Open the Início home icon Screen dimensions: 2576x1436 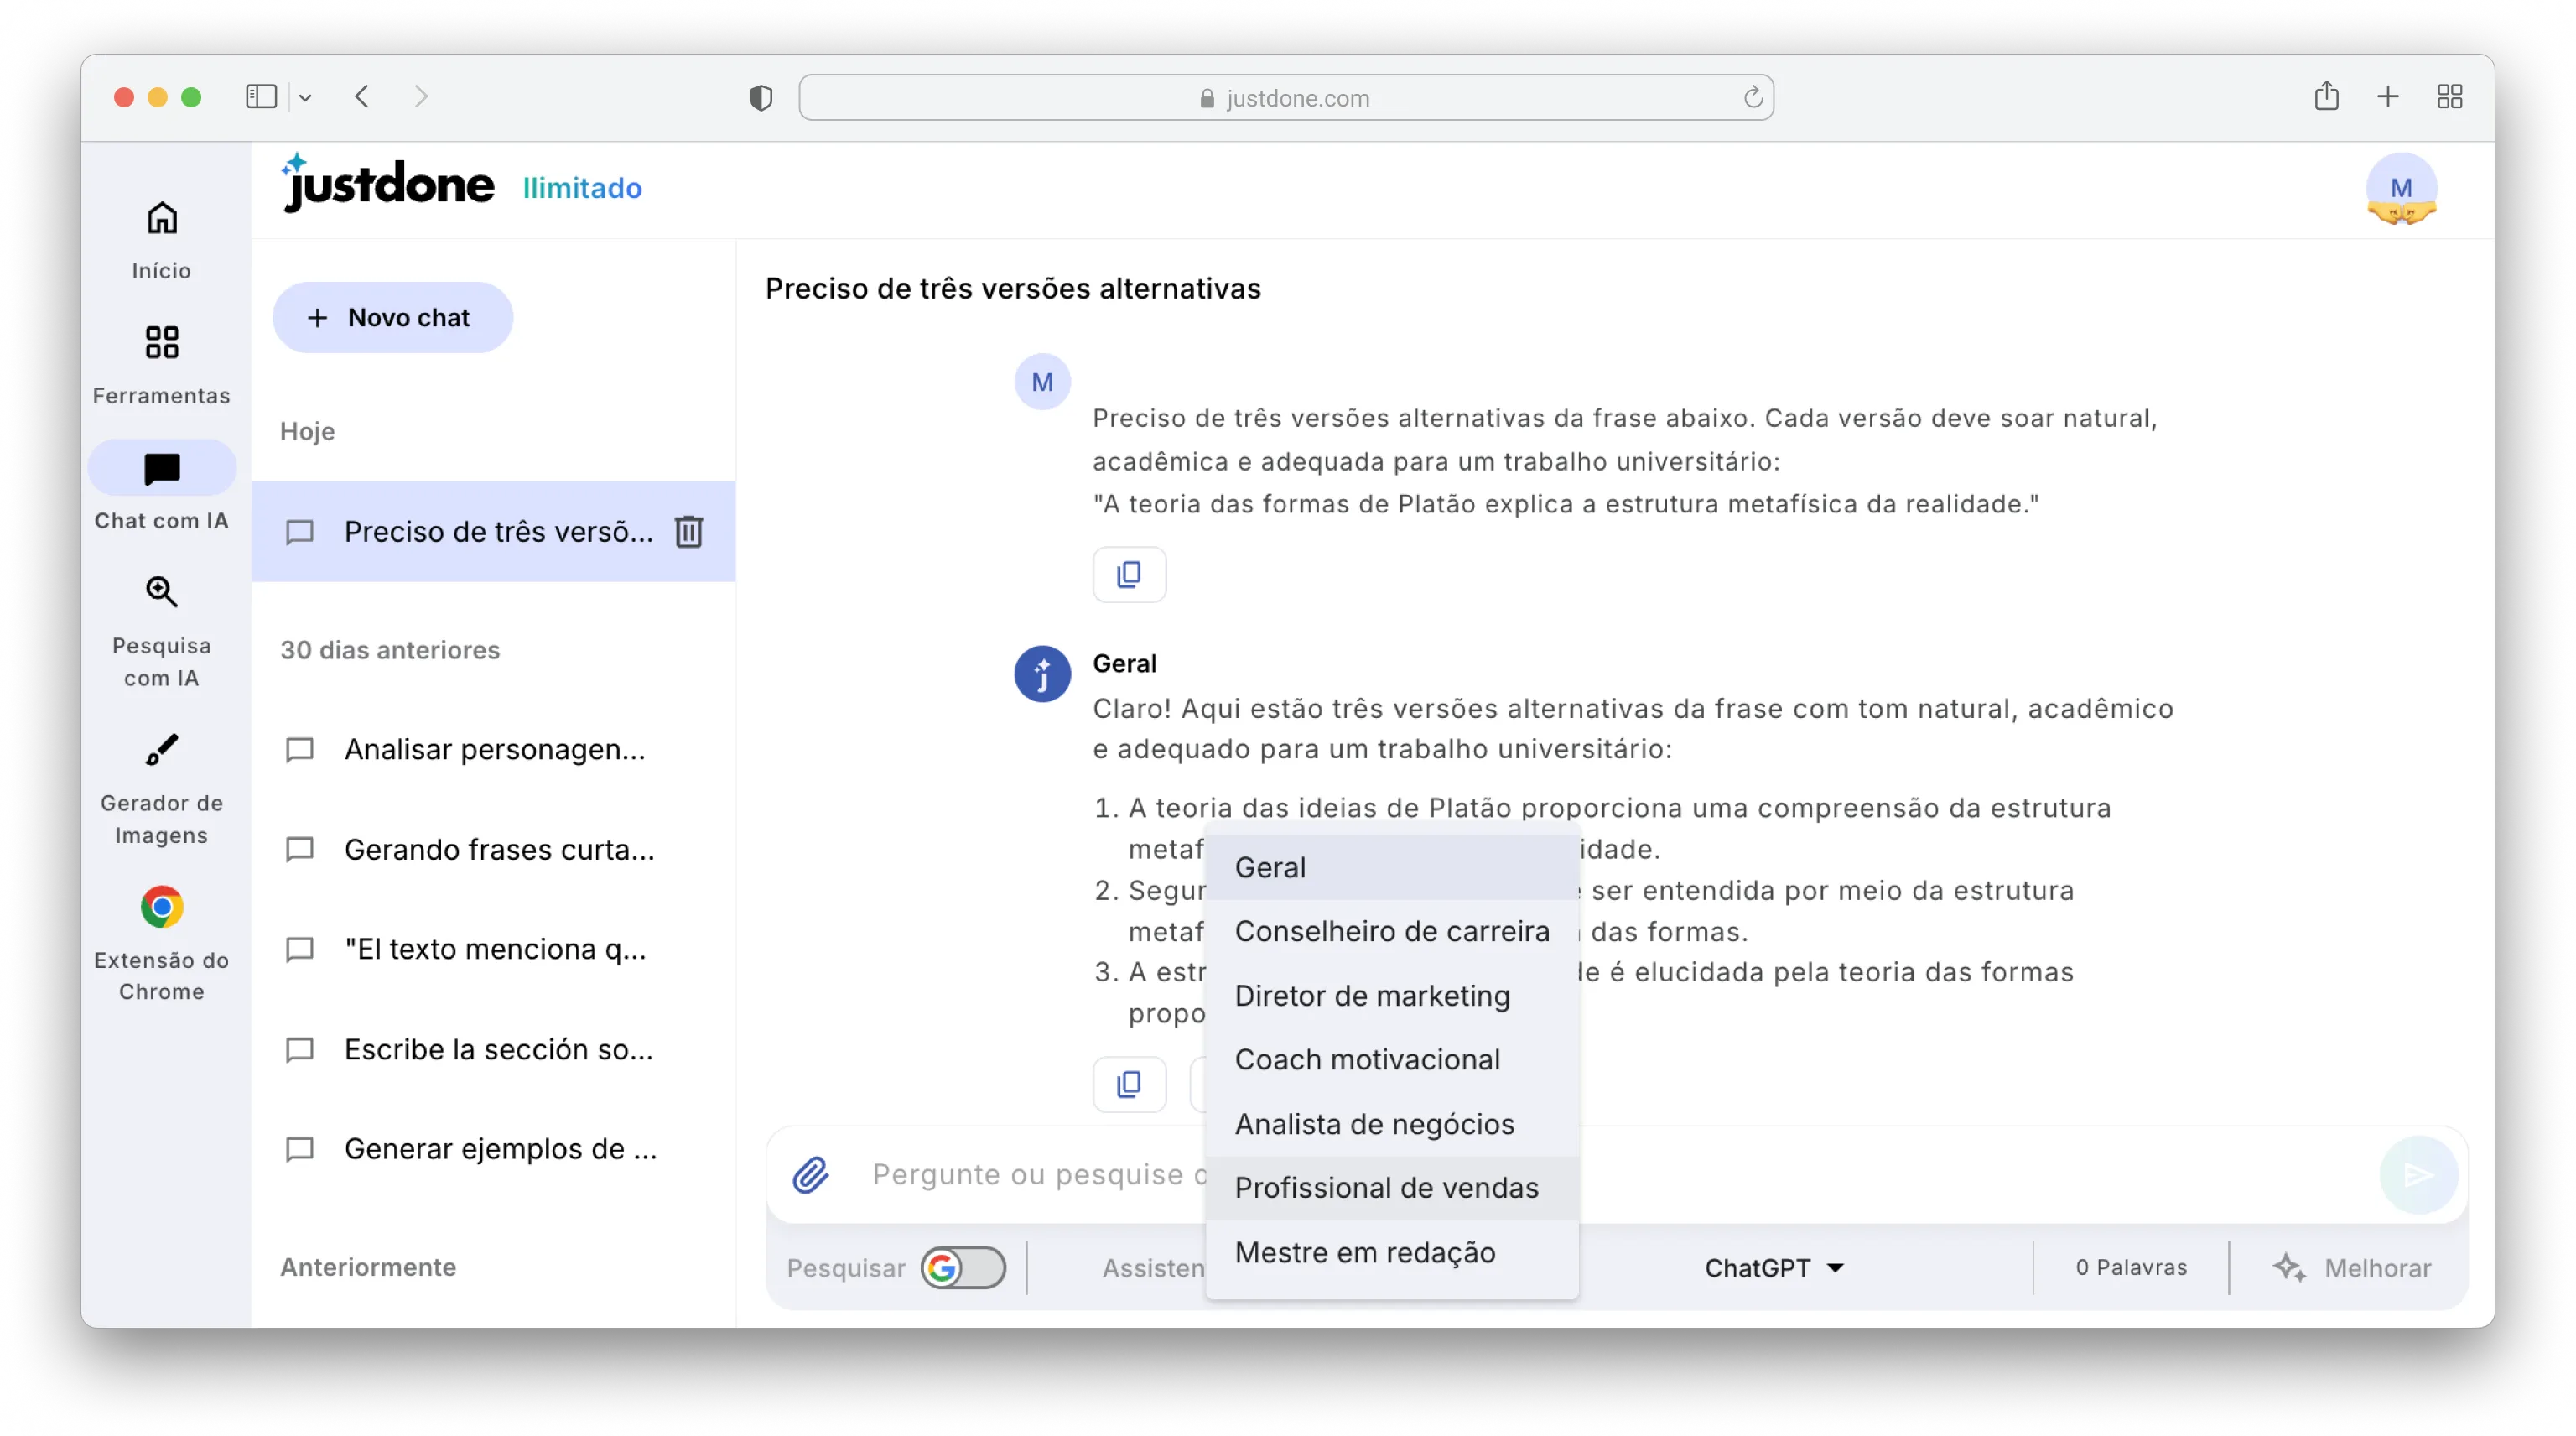tap(161, 218)
